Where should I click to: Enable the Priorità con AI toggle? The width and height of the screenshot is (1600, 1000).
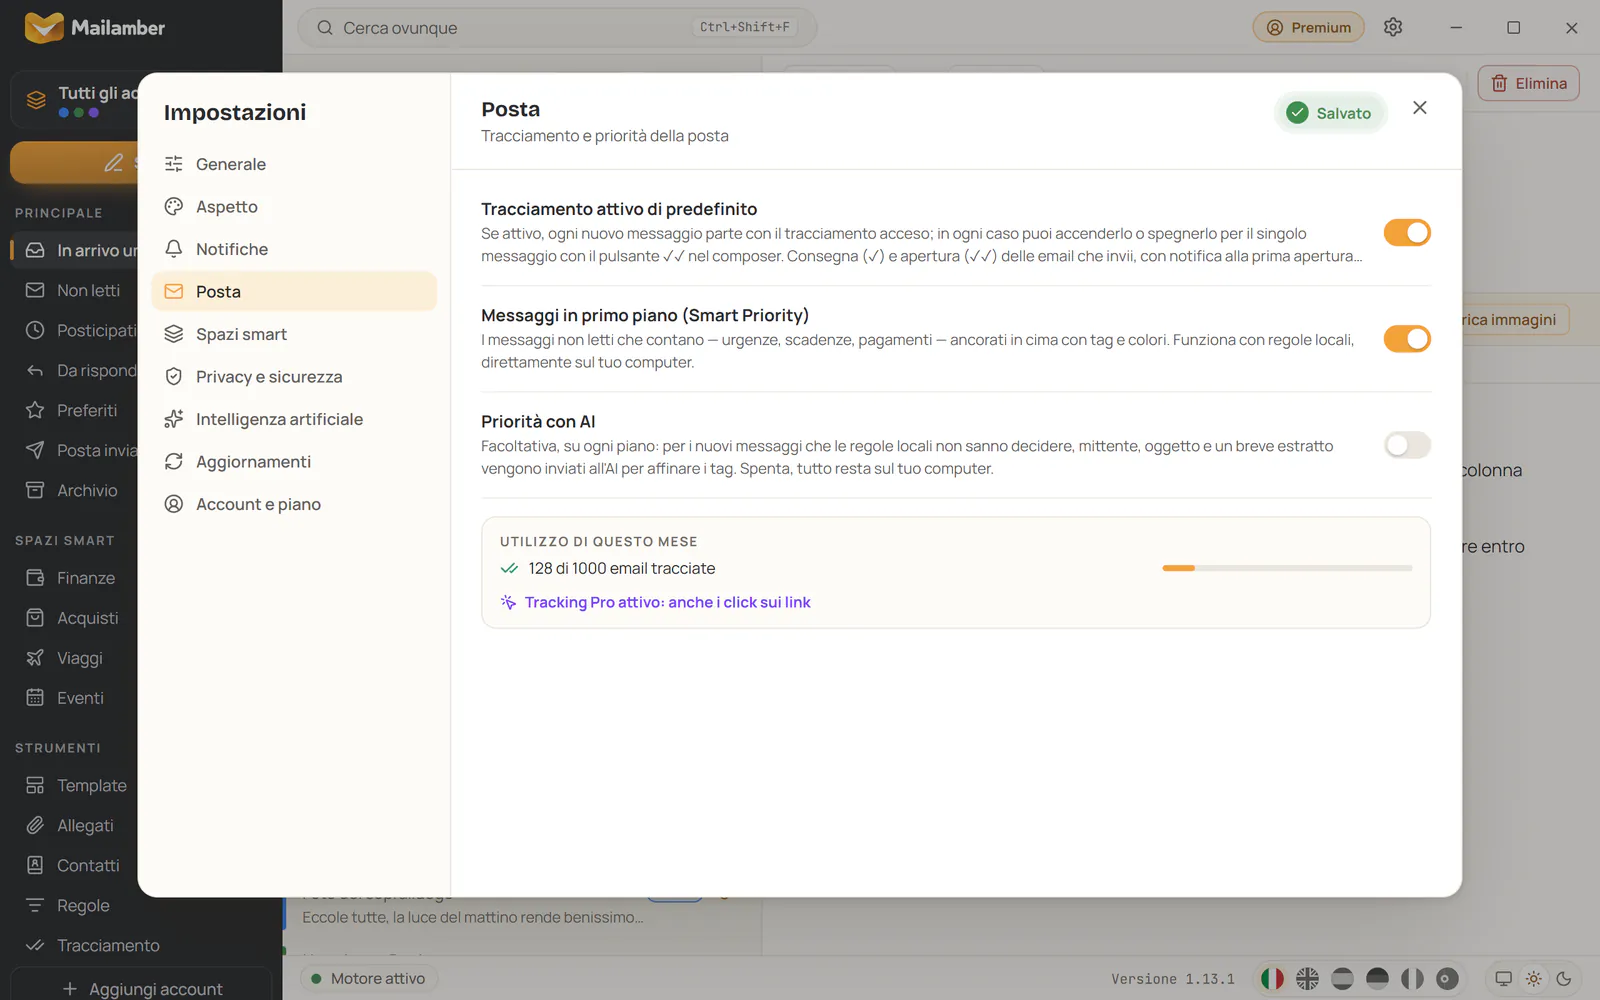coord(1407,445)
